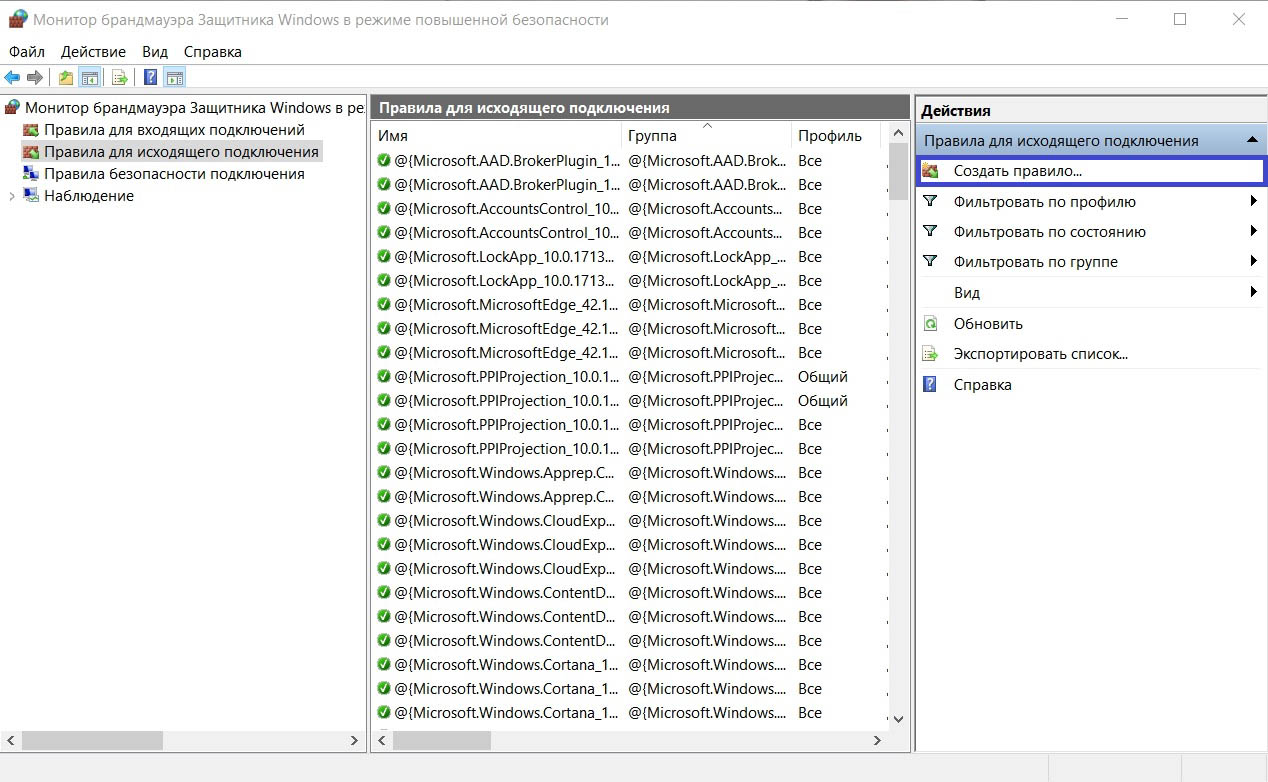The image size is (1268, 782).
Task: Open the Справка menu in menu bar
Action: pos(213,52)
